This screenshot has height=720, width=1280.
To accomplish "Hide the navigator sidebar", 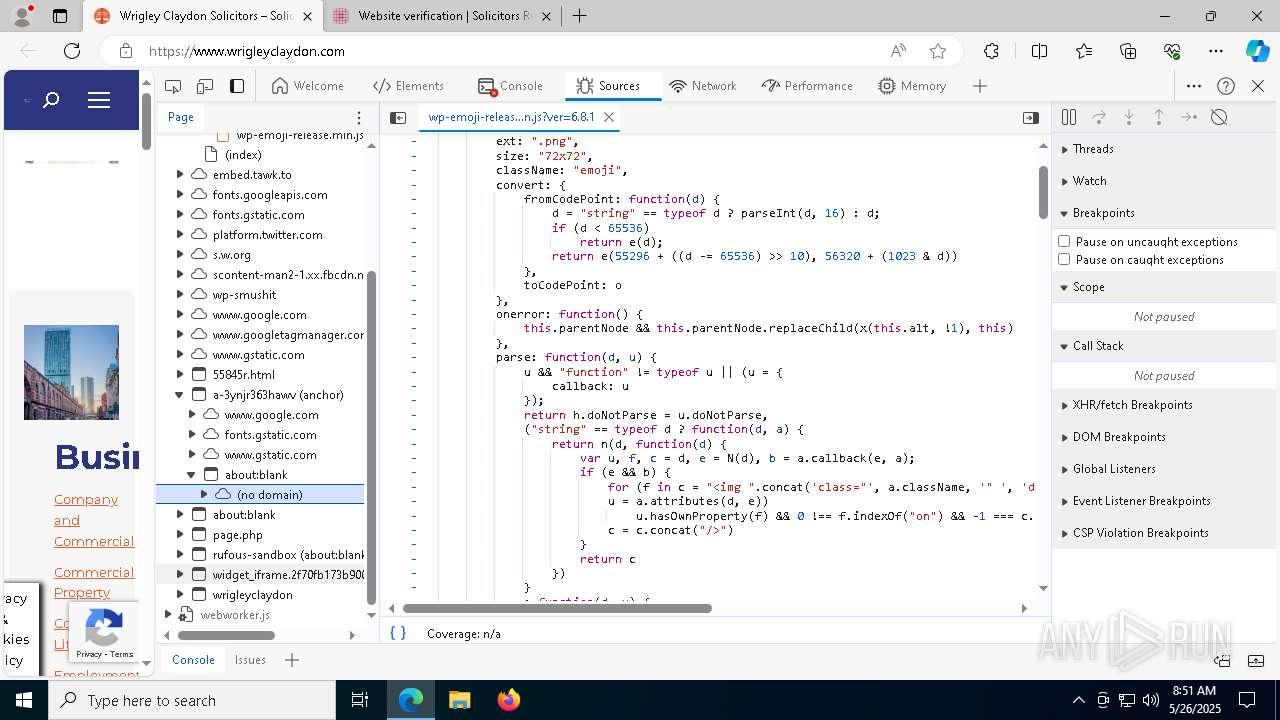I will point(398,118).
